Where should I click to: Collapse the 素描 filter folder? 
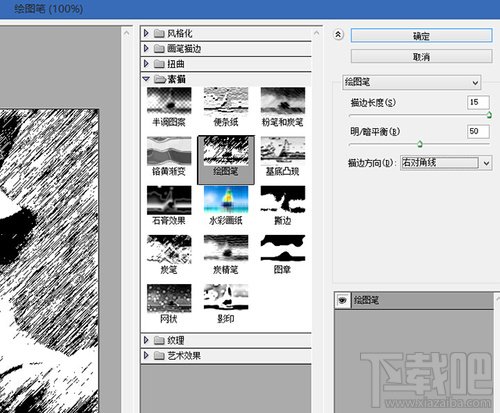(x=146, y=79)
